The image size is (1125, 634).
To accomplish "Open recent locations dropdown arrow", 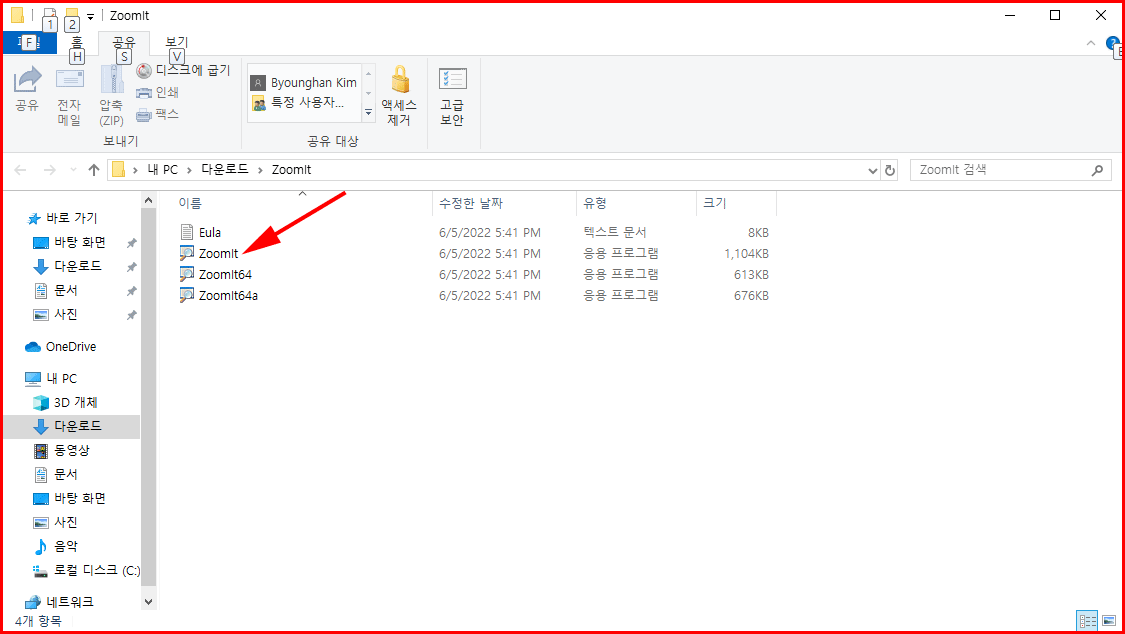I will [x=72, y=170].
